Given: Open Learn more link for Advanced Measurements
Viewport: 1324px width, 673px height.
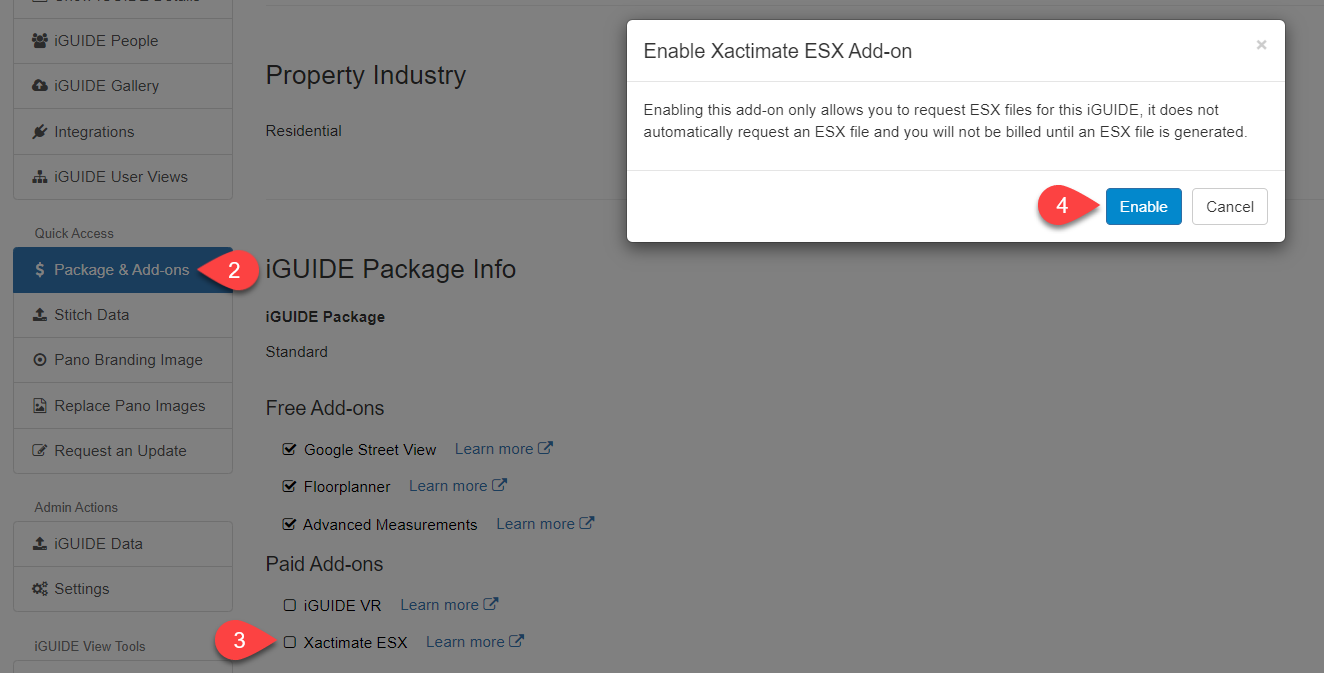Looking at the screenshot, I should pos(545,524).
